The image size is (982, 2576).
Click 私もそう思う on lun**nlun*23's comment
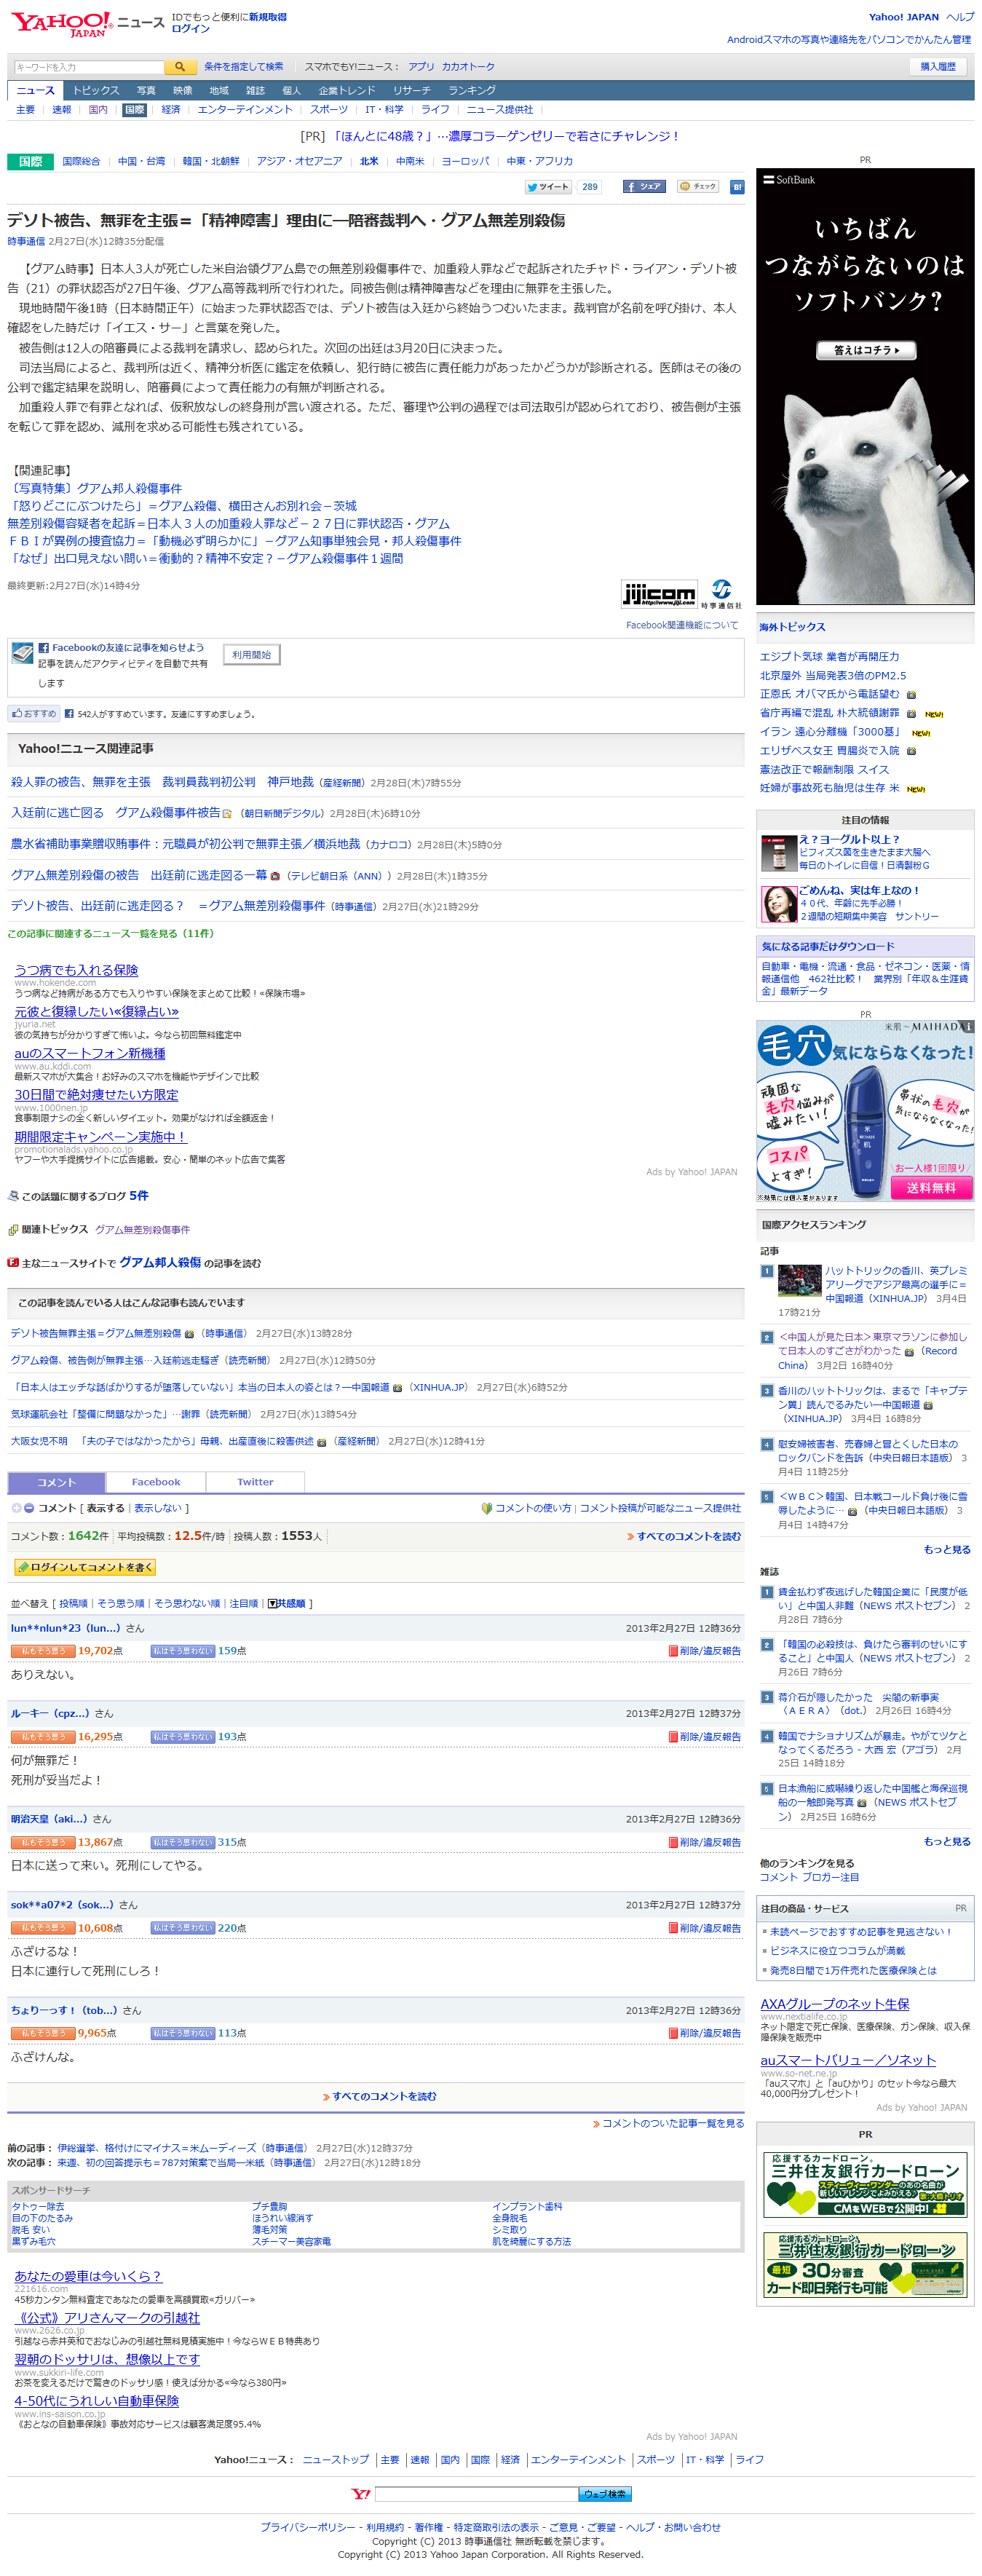(x=43, y=1651)
